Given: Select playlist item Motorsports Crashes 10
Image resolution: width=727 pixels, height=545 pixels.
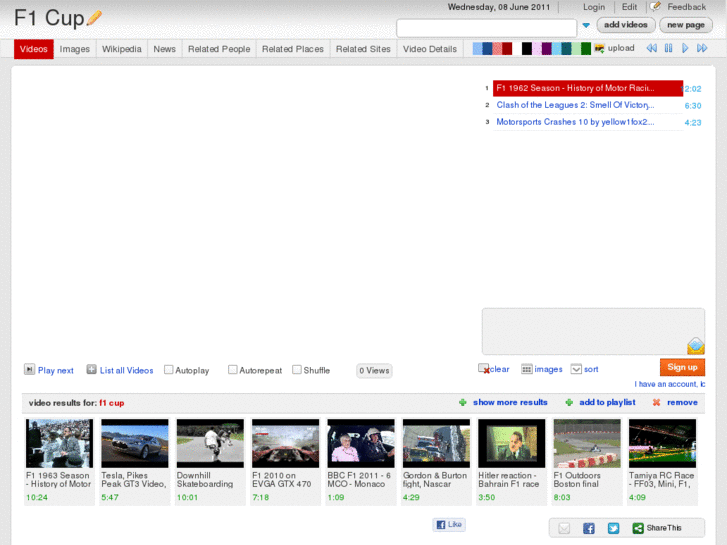Looking at the screenshot, I should [587, 122].
